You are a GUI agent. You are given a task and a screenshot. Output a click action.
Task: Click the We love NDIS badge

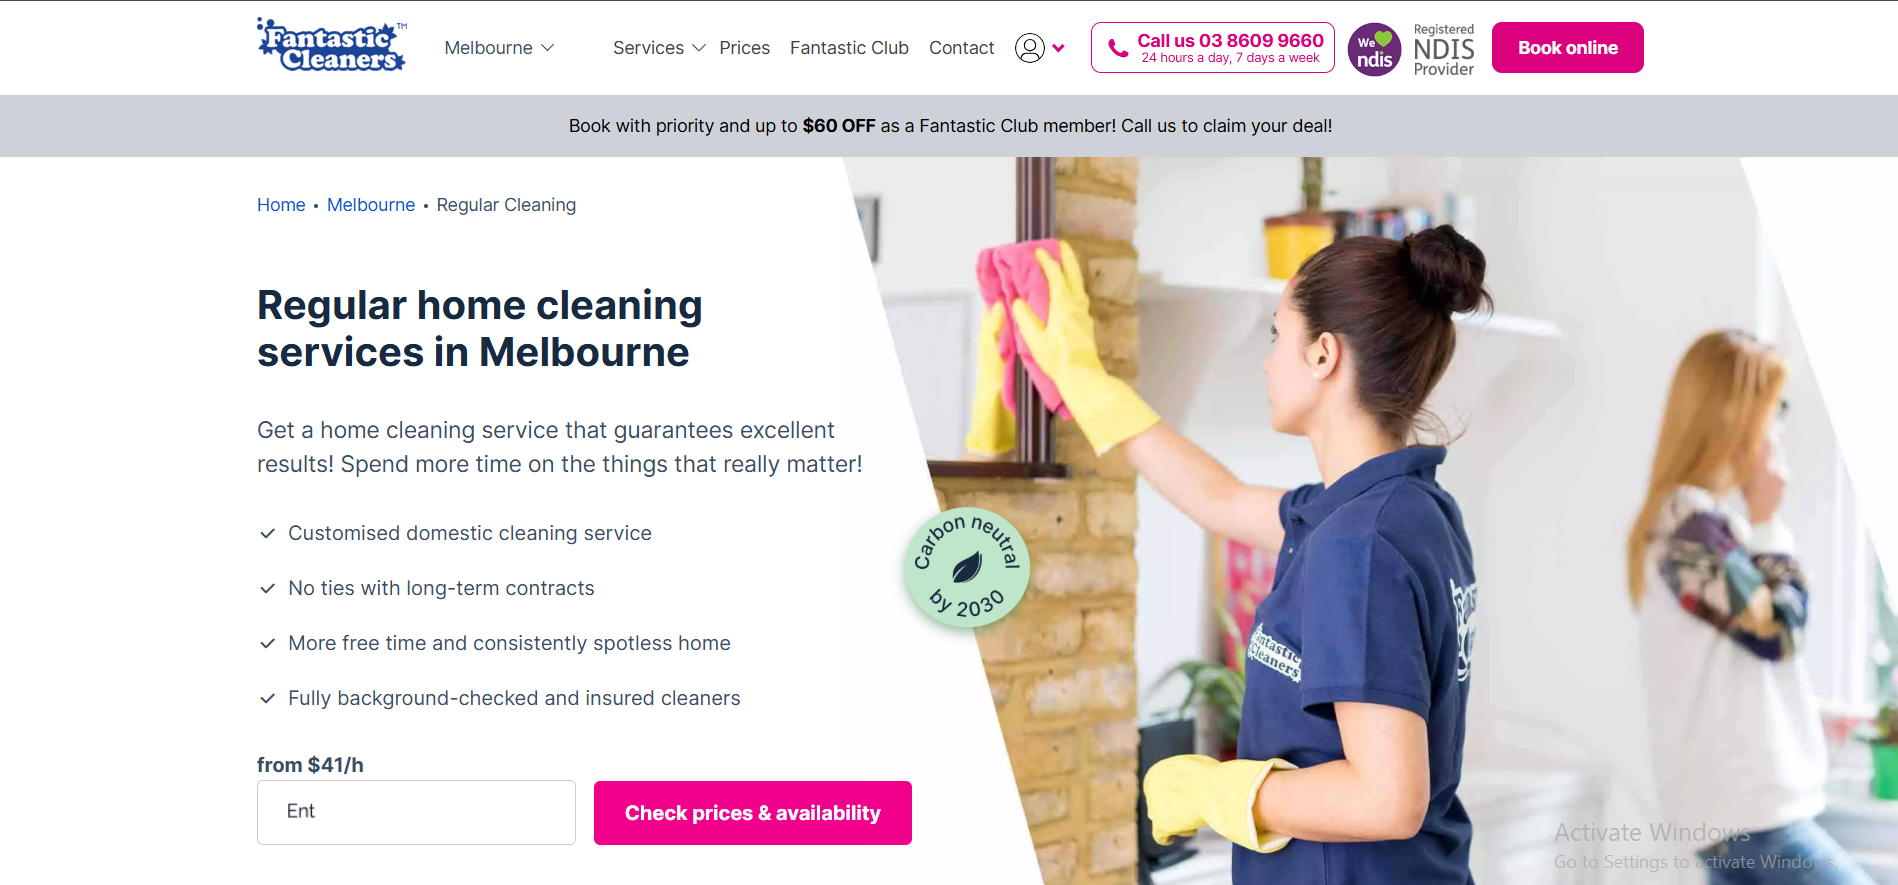coord(1374,49)
